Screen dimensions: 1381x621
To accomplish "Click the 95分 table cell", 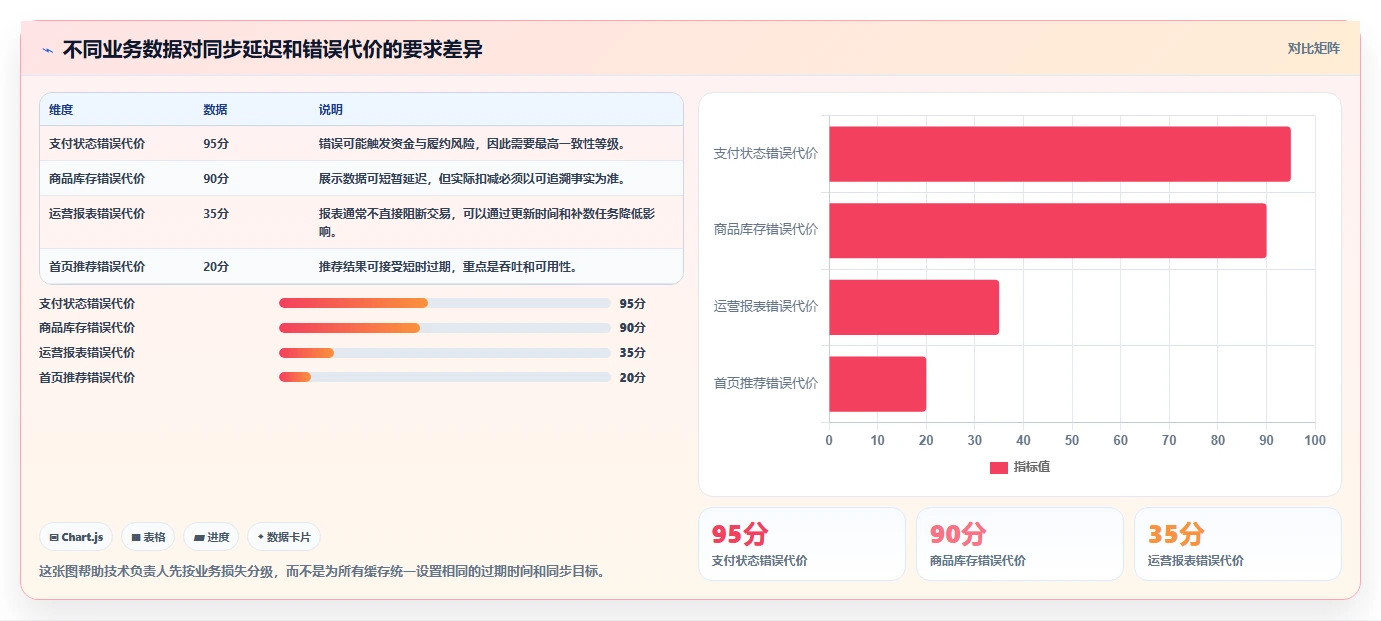I will coord(216,144).
